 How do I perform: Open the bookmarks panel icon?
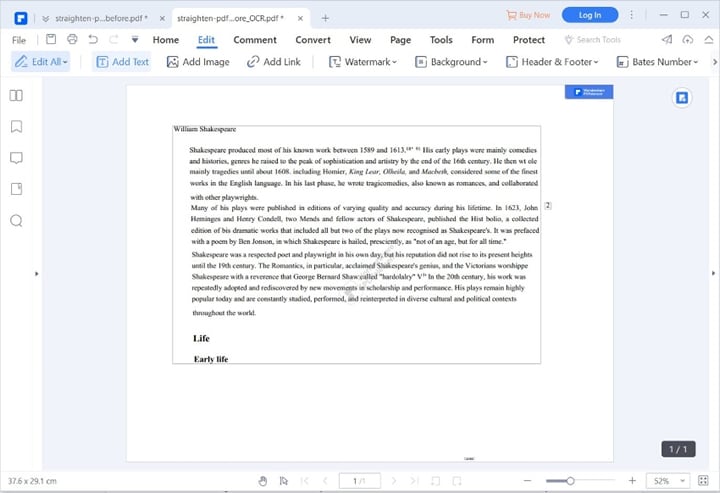[x=16, y=127]
